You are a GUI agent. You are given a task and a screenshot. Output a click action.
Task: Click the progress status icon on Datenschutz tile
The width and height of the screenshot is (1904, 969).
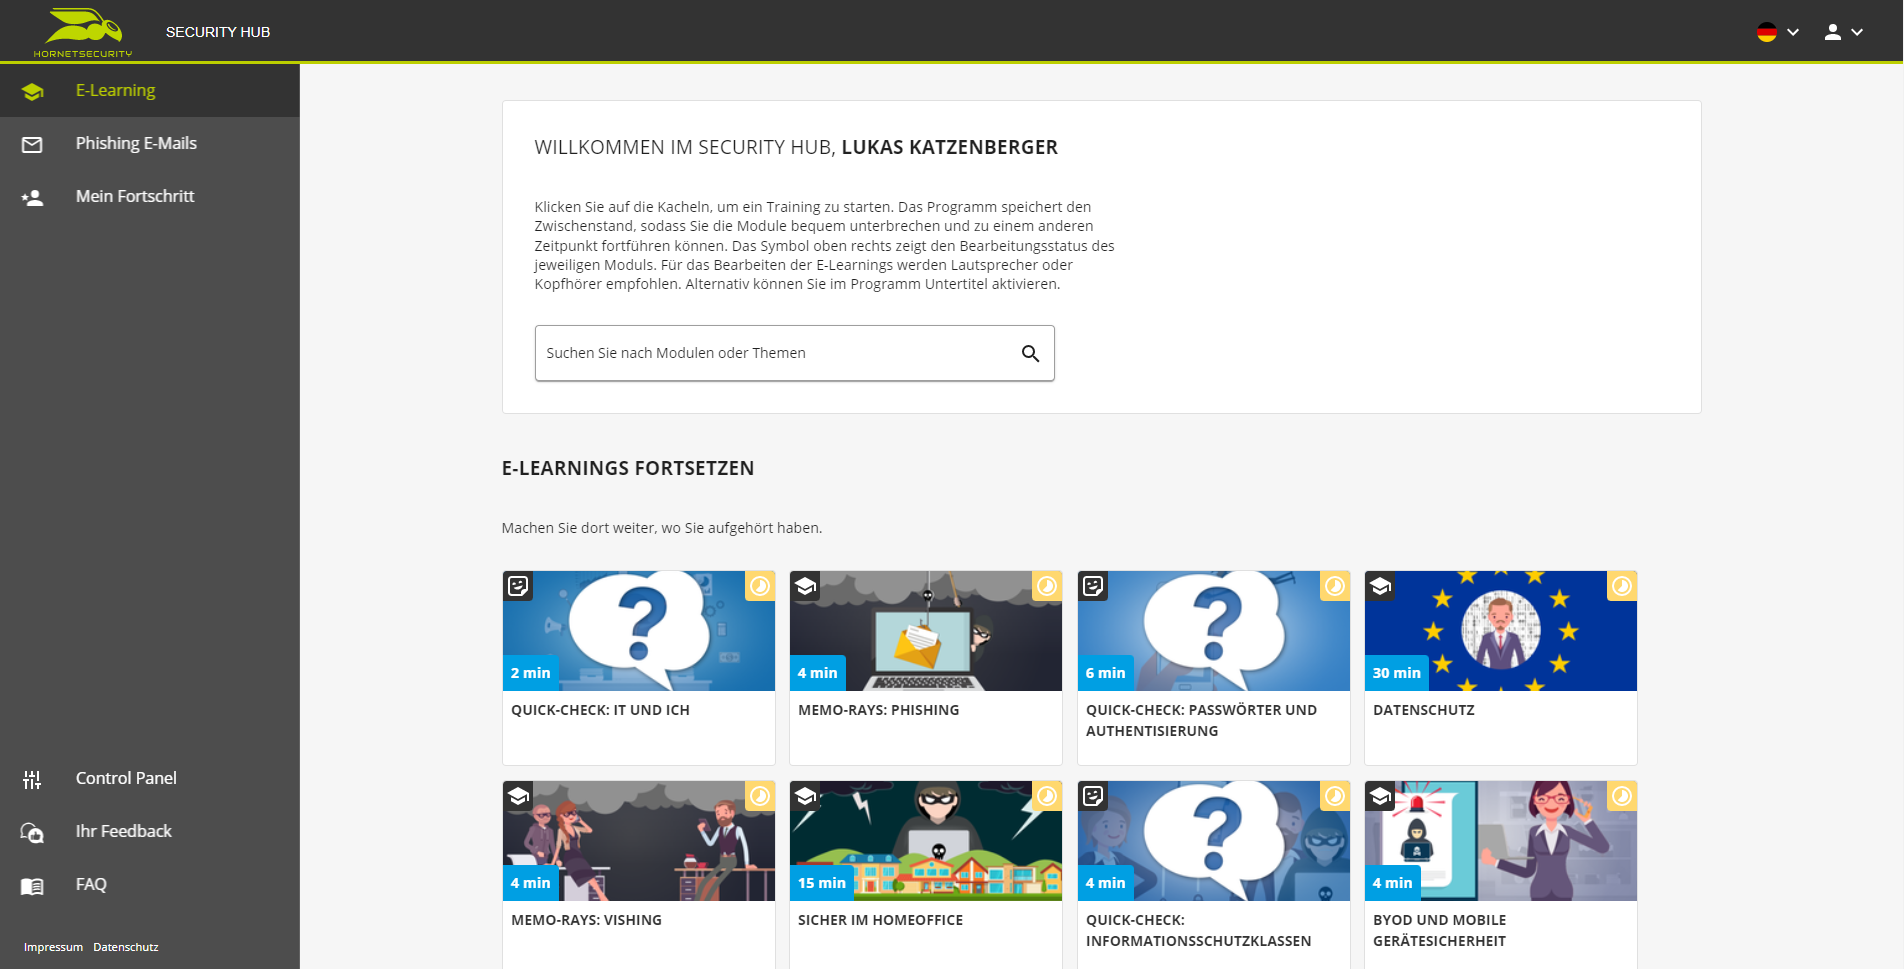pos(1622,586)
